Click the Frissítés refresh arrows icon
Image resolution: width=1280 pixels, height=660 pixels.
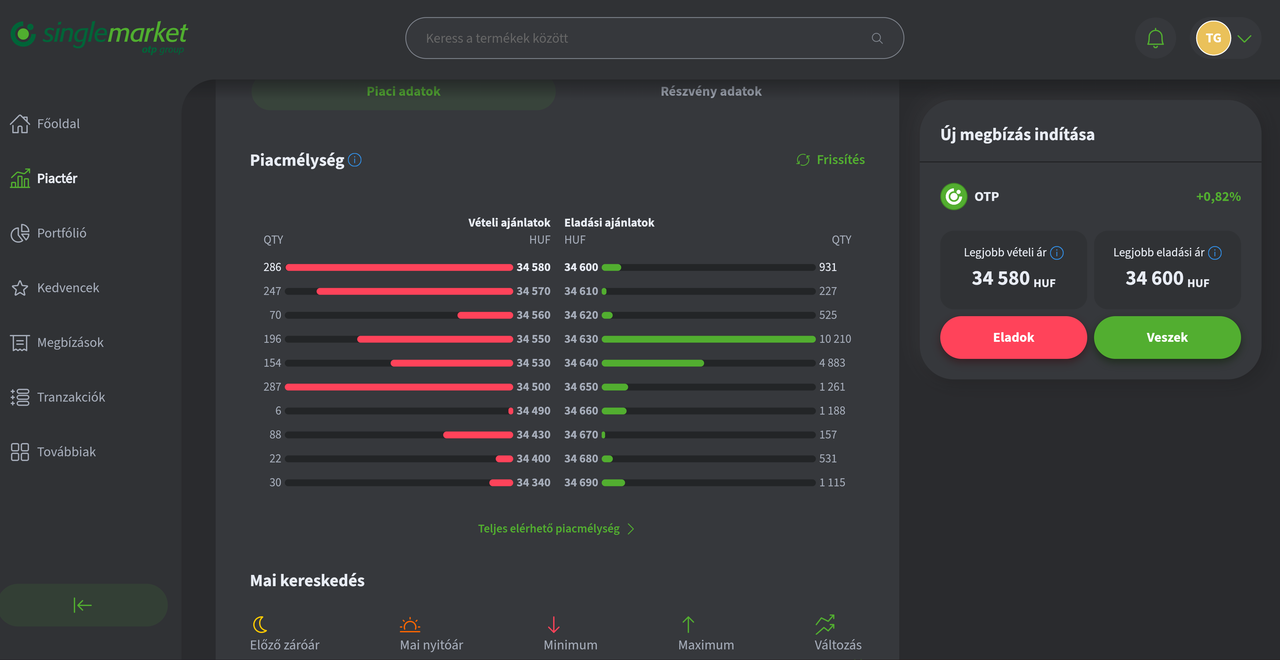click(x=803, y=160)
